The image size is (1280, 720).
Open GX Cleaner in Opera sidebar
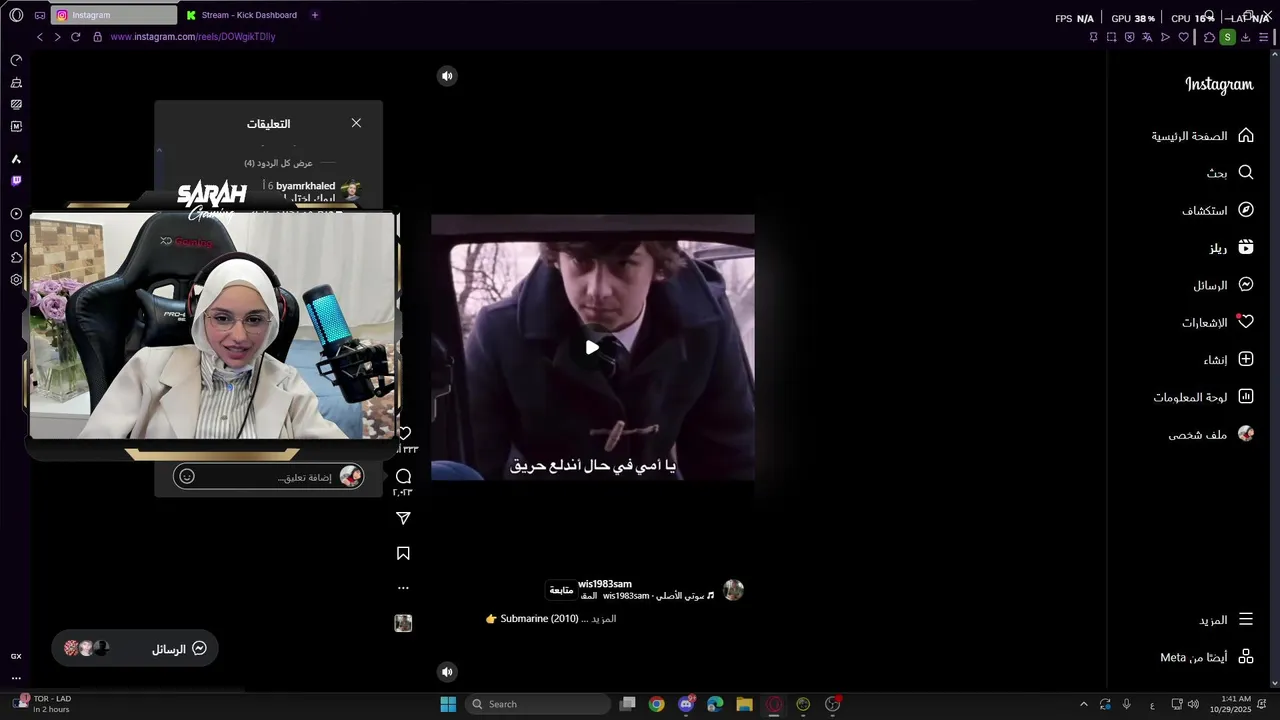click(x=16, y=82)
